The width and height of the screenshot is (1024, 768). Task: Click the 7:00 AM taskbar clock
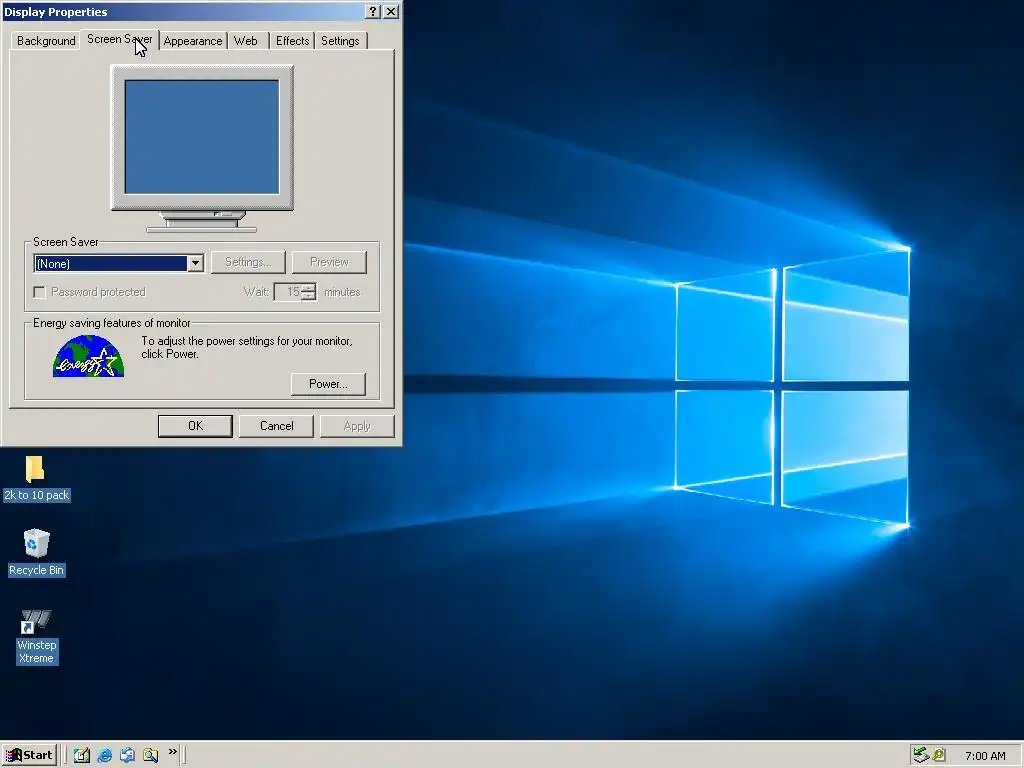pyautogui.click(x=985, y=756)
